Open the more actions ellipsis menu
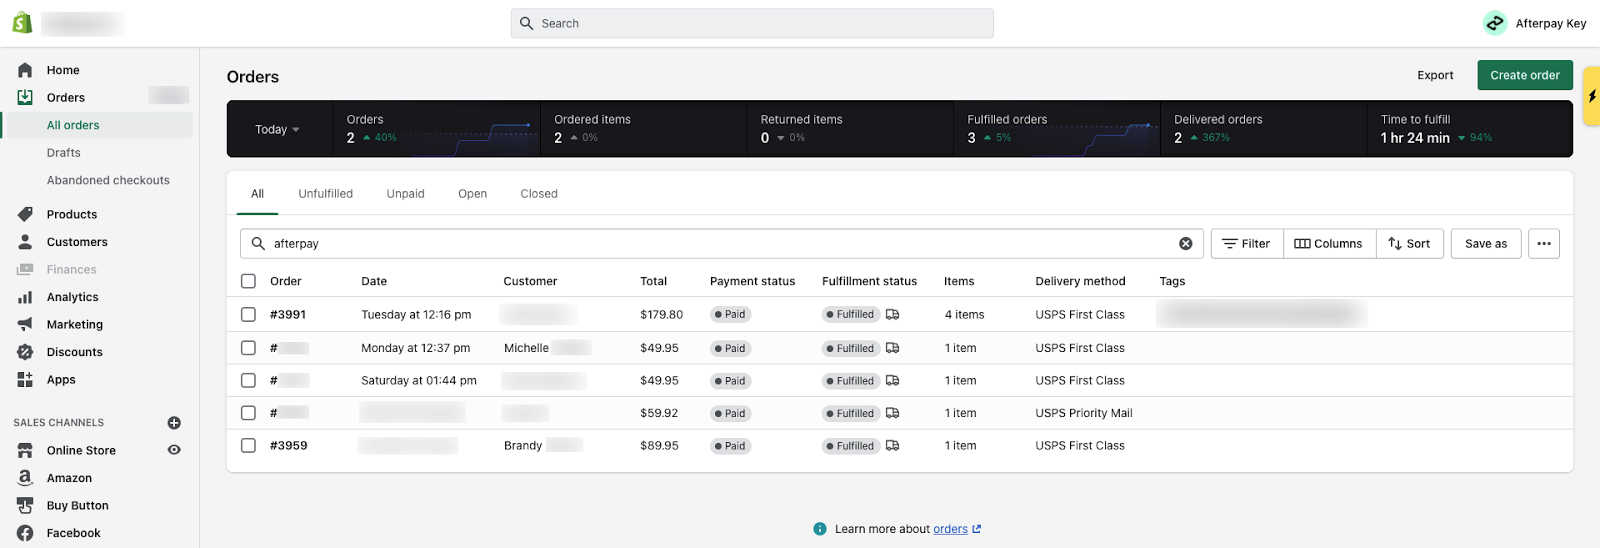This screenshot has height=548, width=1600. [x=1543, y=244]
